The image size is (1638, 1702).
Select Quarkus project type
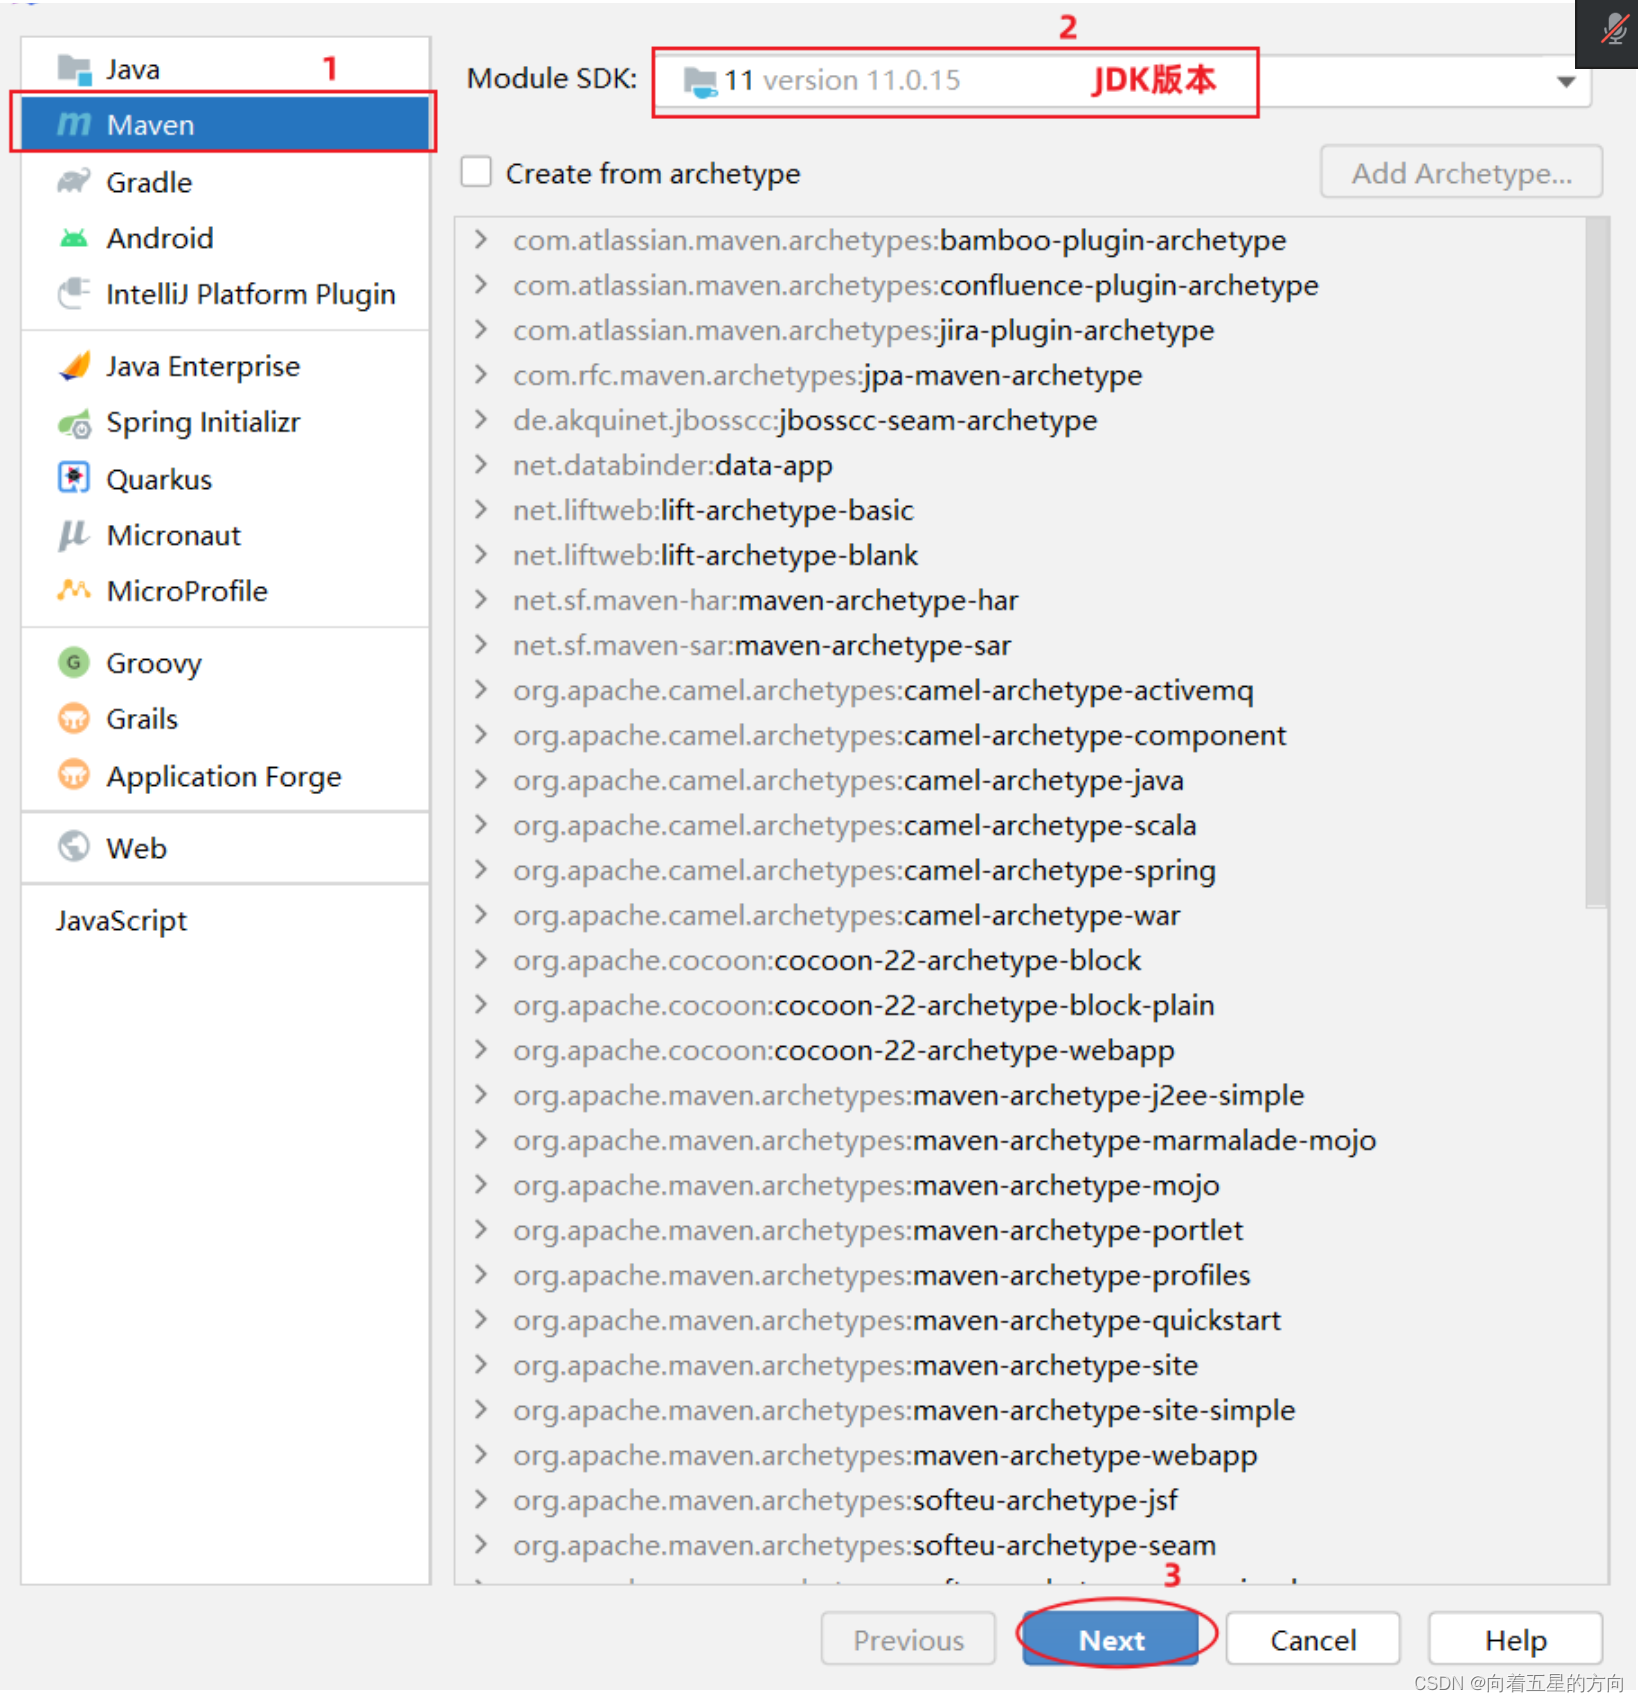[226, 479]
